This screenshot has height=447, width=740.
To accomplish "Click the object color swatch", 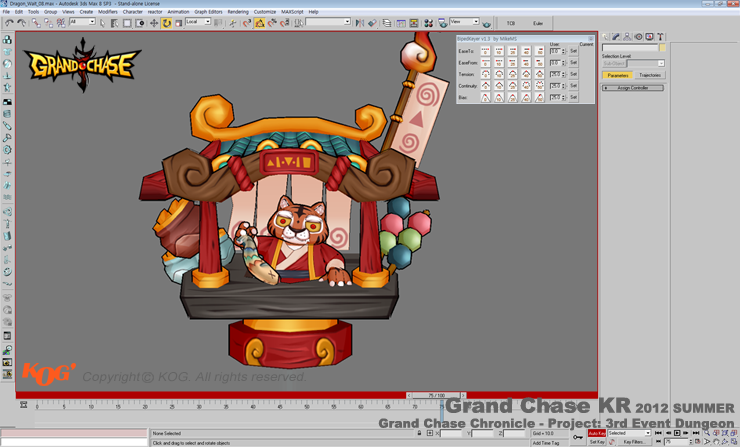I will click(x=662, y=48).
